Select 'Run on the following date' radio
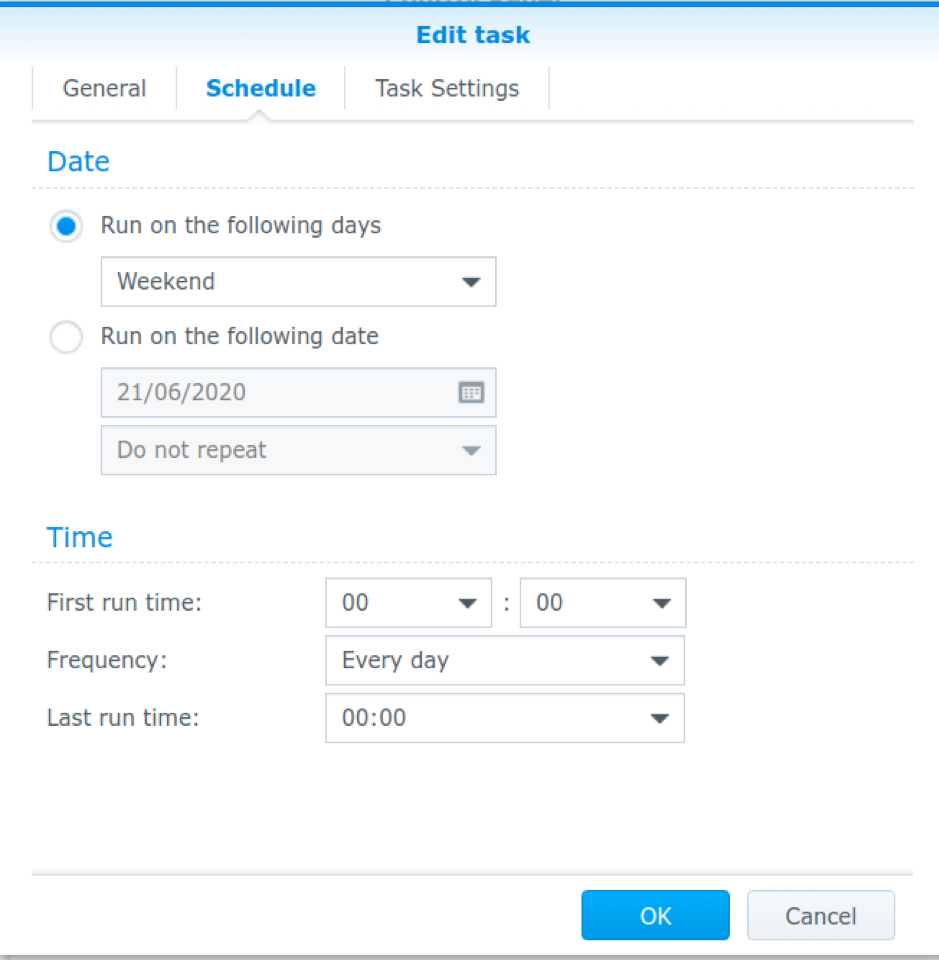Image resolution: width=939 pixels, height=960 pixels. coord(66,338)
